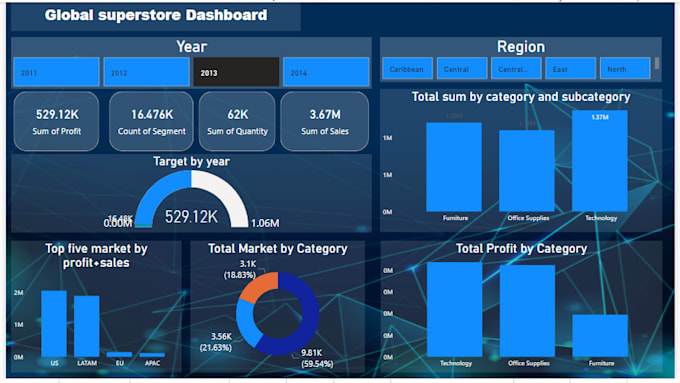680x383 pixels.
Task: Select the Furniture bar in Total Profit chart
Action: point(600,336)
